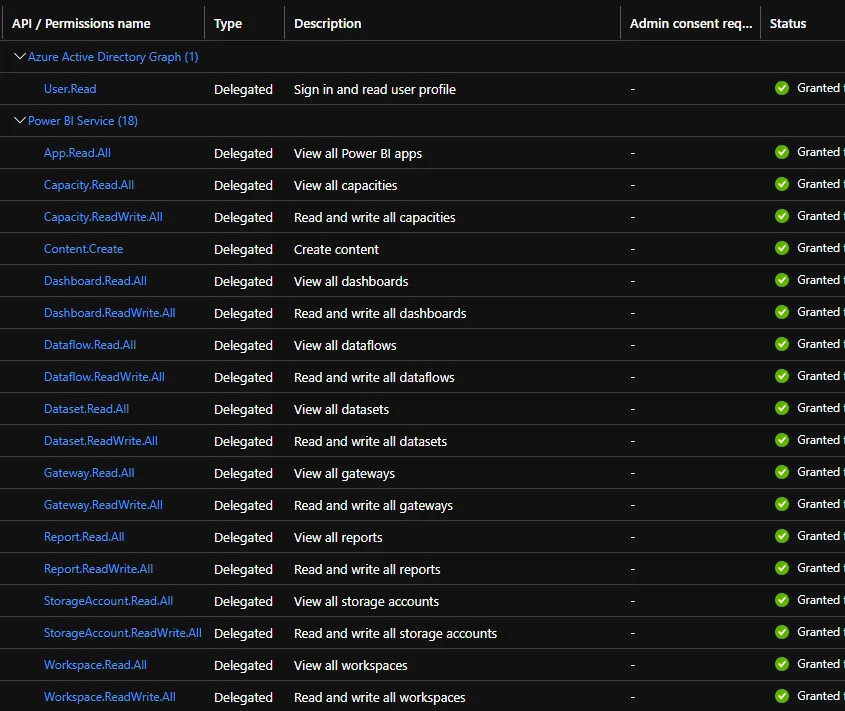Open the Power BI Service (18) link
The height and width of the screenshot is (711, 845).
point(82,121)
